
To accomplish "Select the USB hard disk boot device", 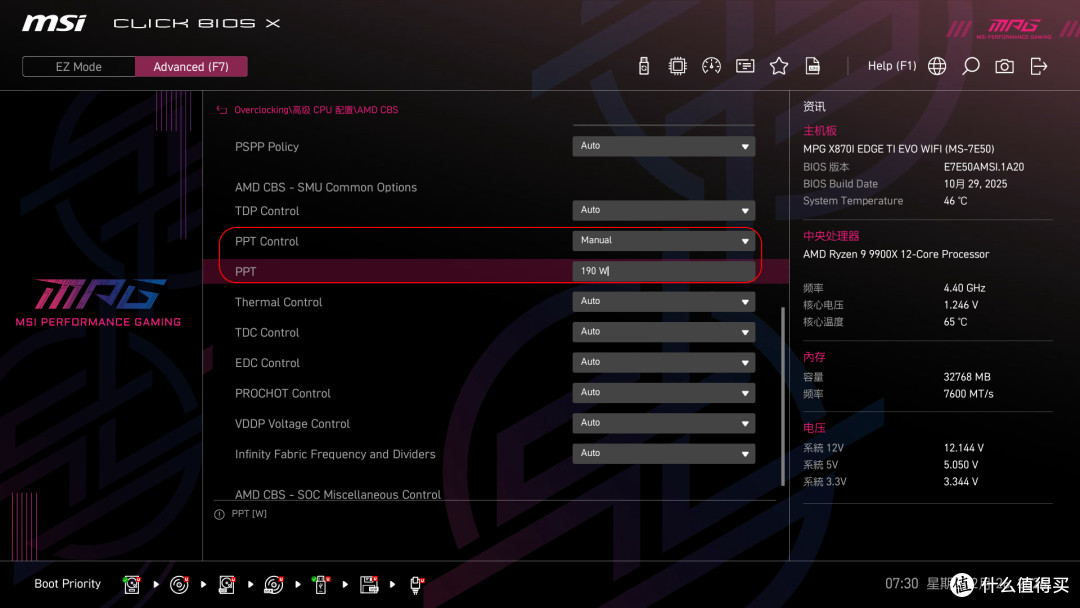I will pos(227,585).
